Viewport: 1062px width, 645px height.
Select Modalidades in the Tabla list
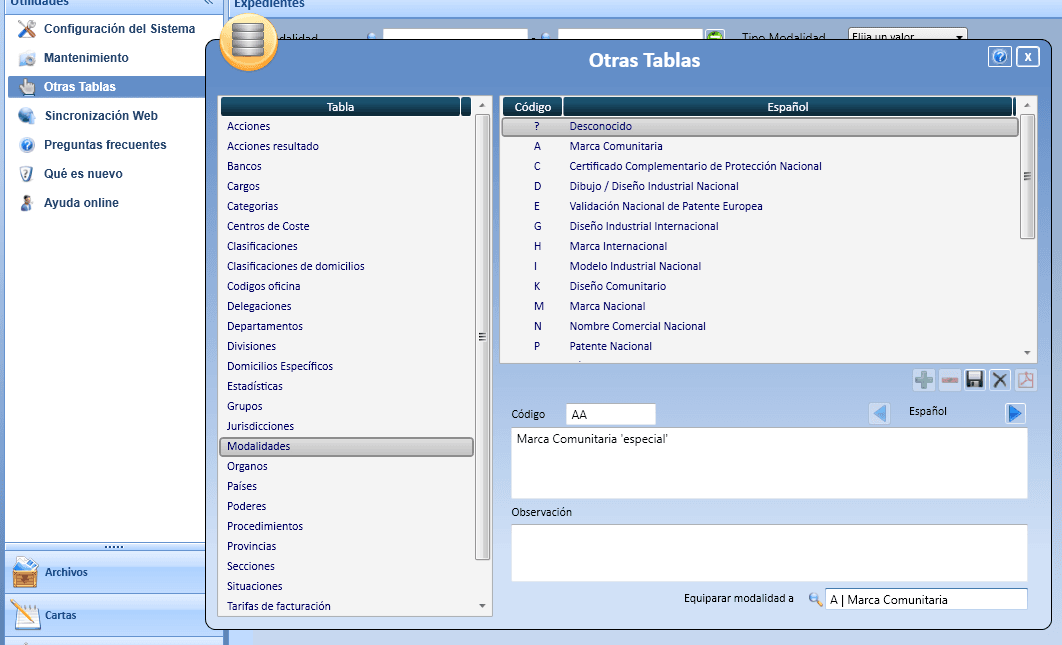tap(347, 446)
